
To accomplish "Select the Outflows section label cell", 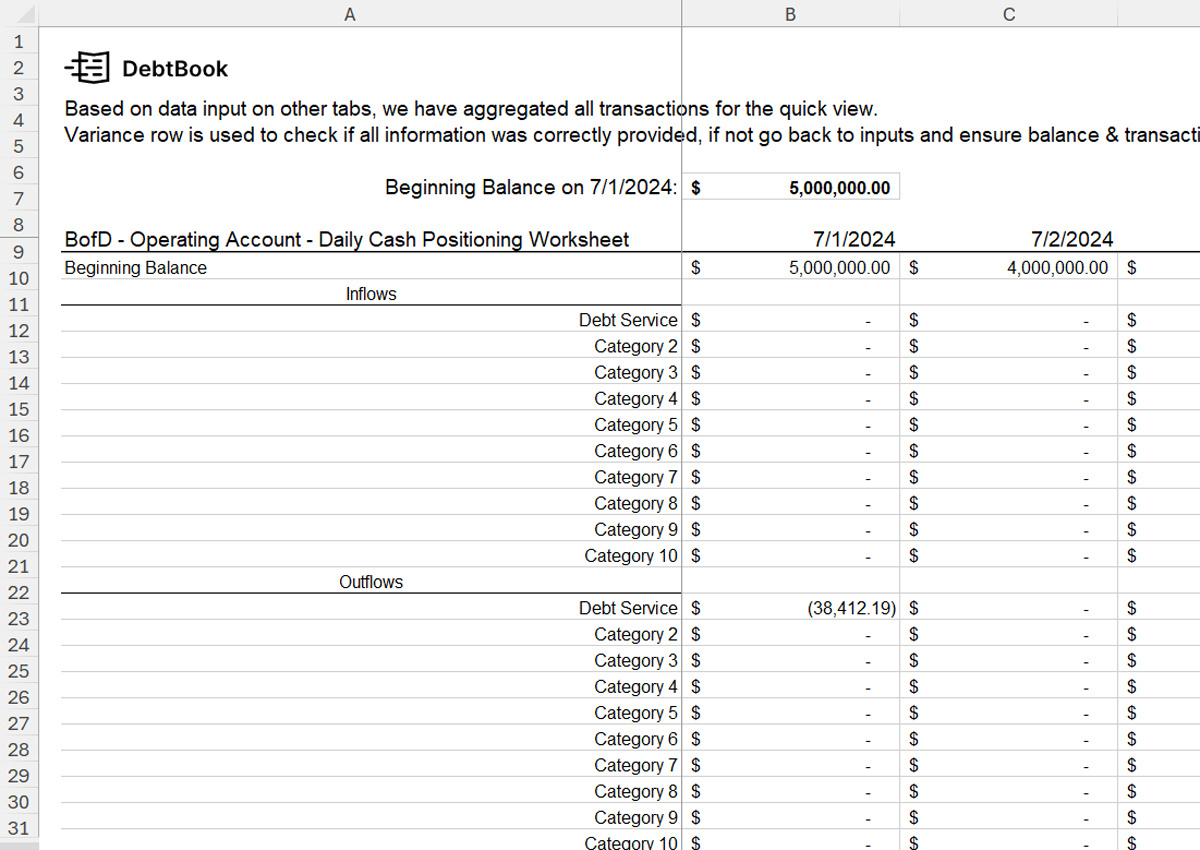I will (x=371, y=581).
